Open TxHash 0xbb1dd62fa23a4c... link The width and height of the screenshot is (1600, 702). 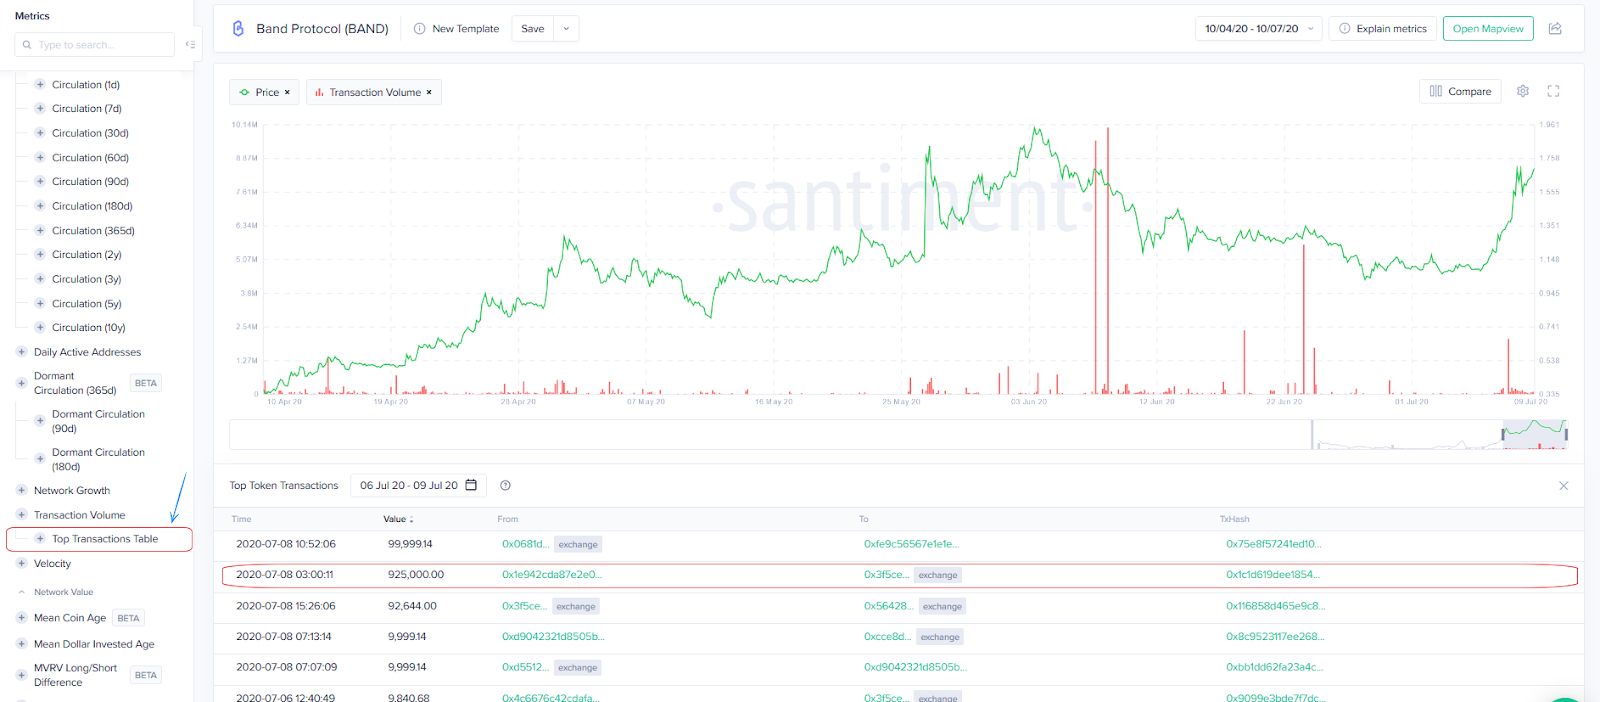(1274, 667)
